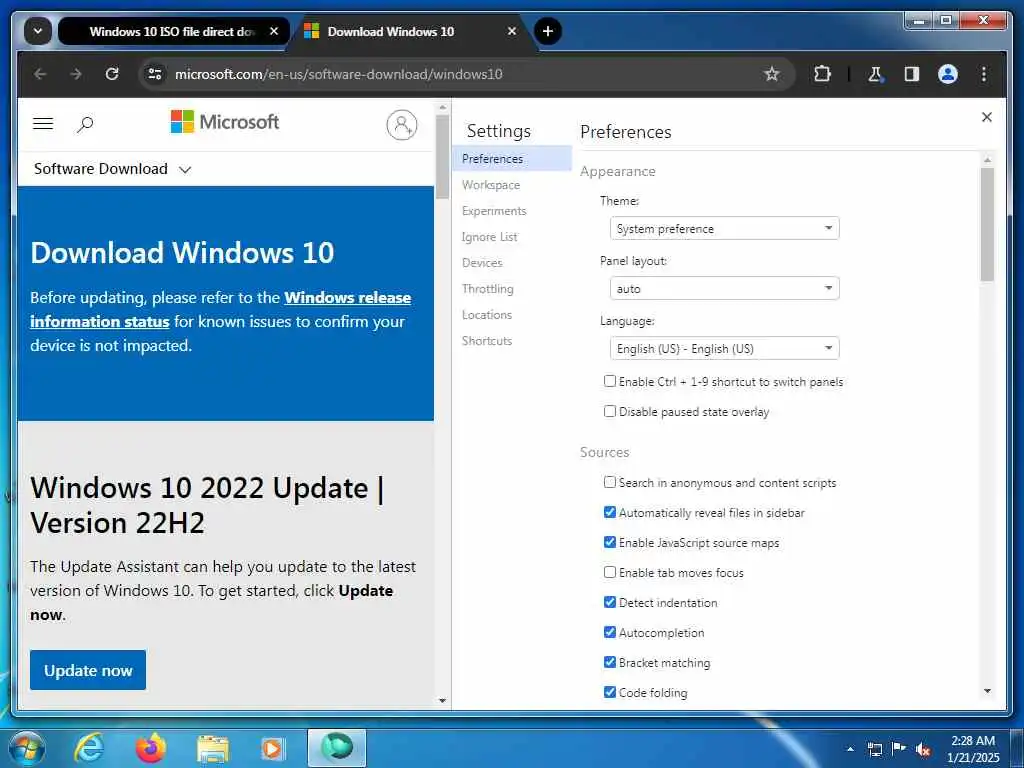
Task: Check Enable tab moves focus
Action: tap(609, 572)
